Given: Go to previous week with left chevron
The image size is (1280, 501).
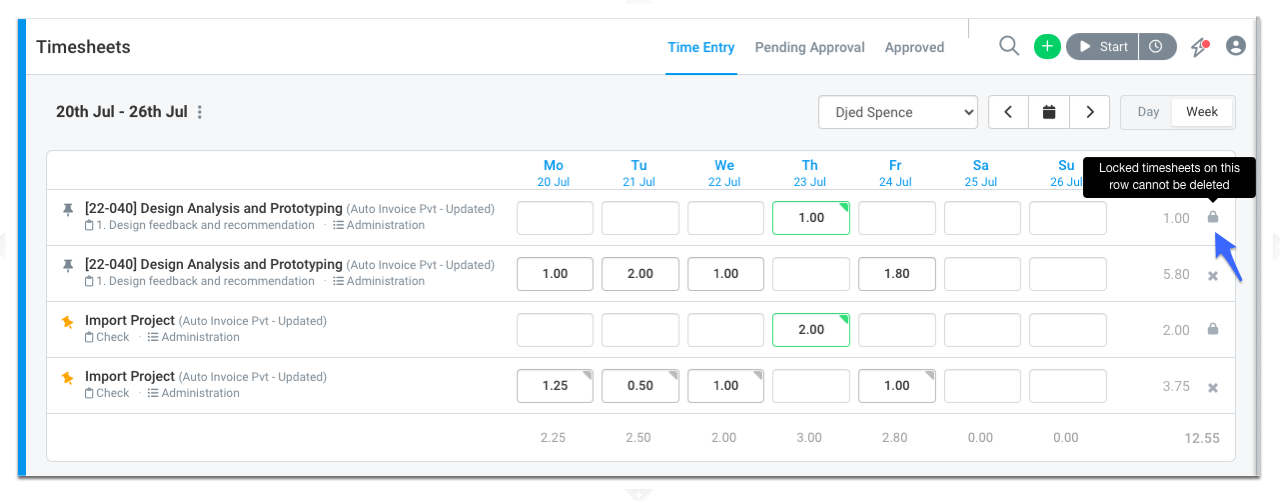Looking at the screenshot, I should [1009, 112].
